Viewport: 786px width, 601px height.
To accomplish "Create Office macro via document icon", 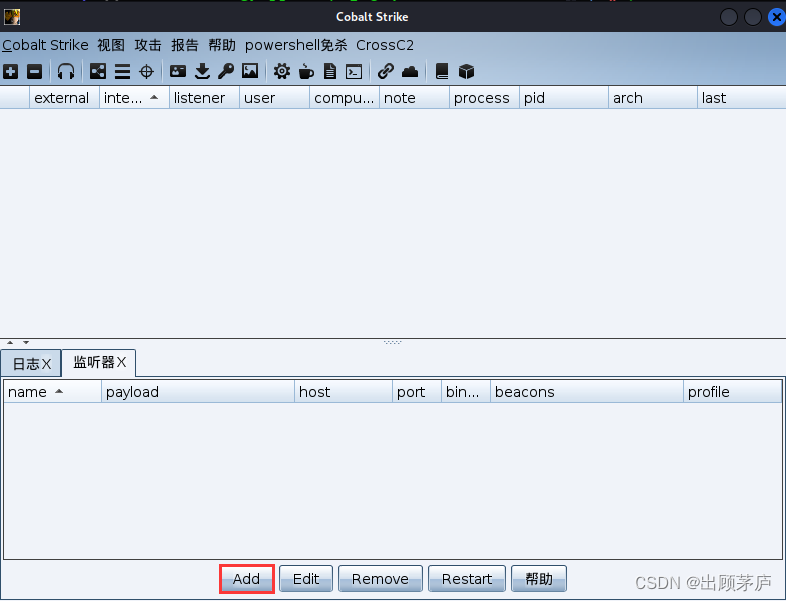I will [x=330, y=72].
